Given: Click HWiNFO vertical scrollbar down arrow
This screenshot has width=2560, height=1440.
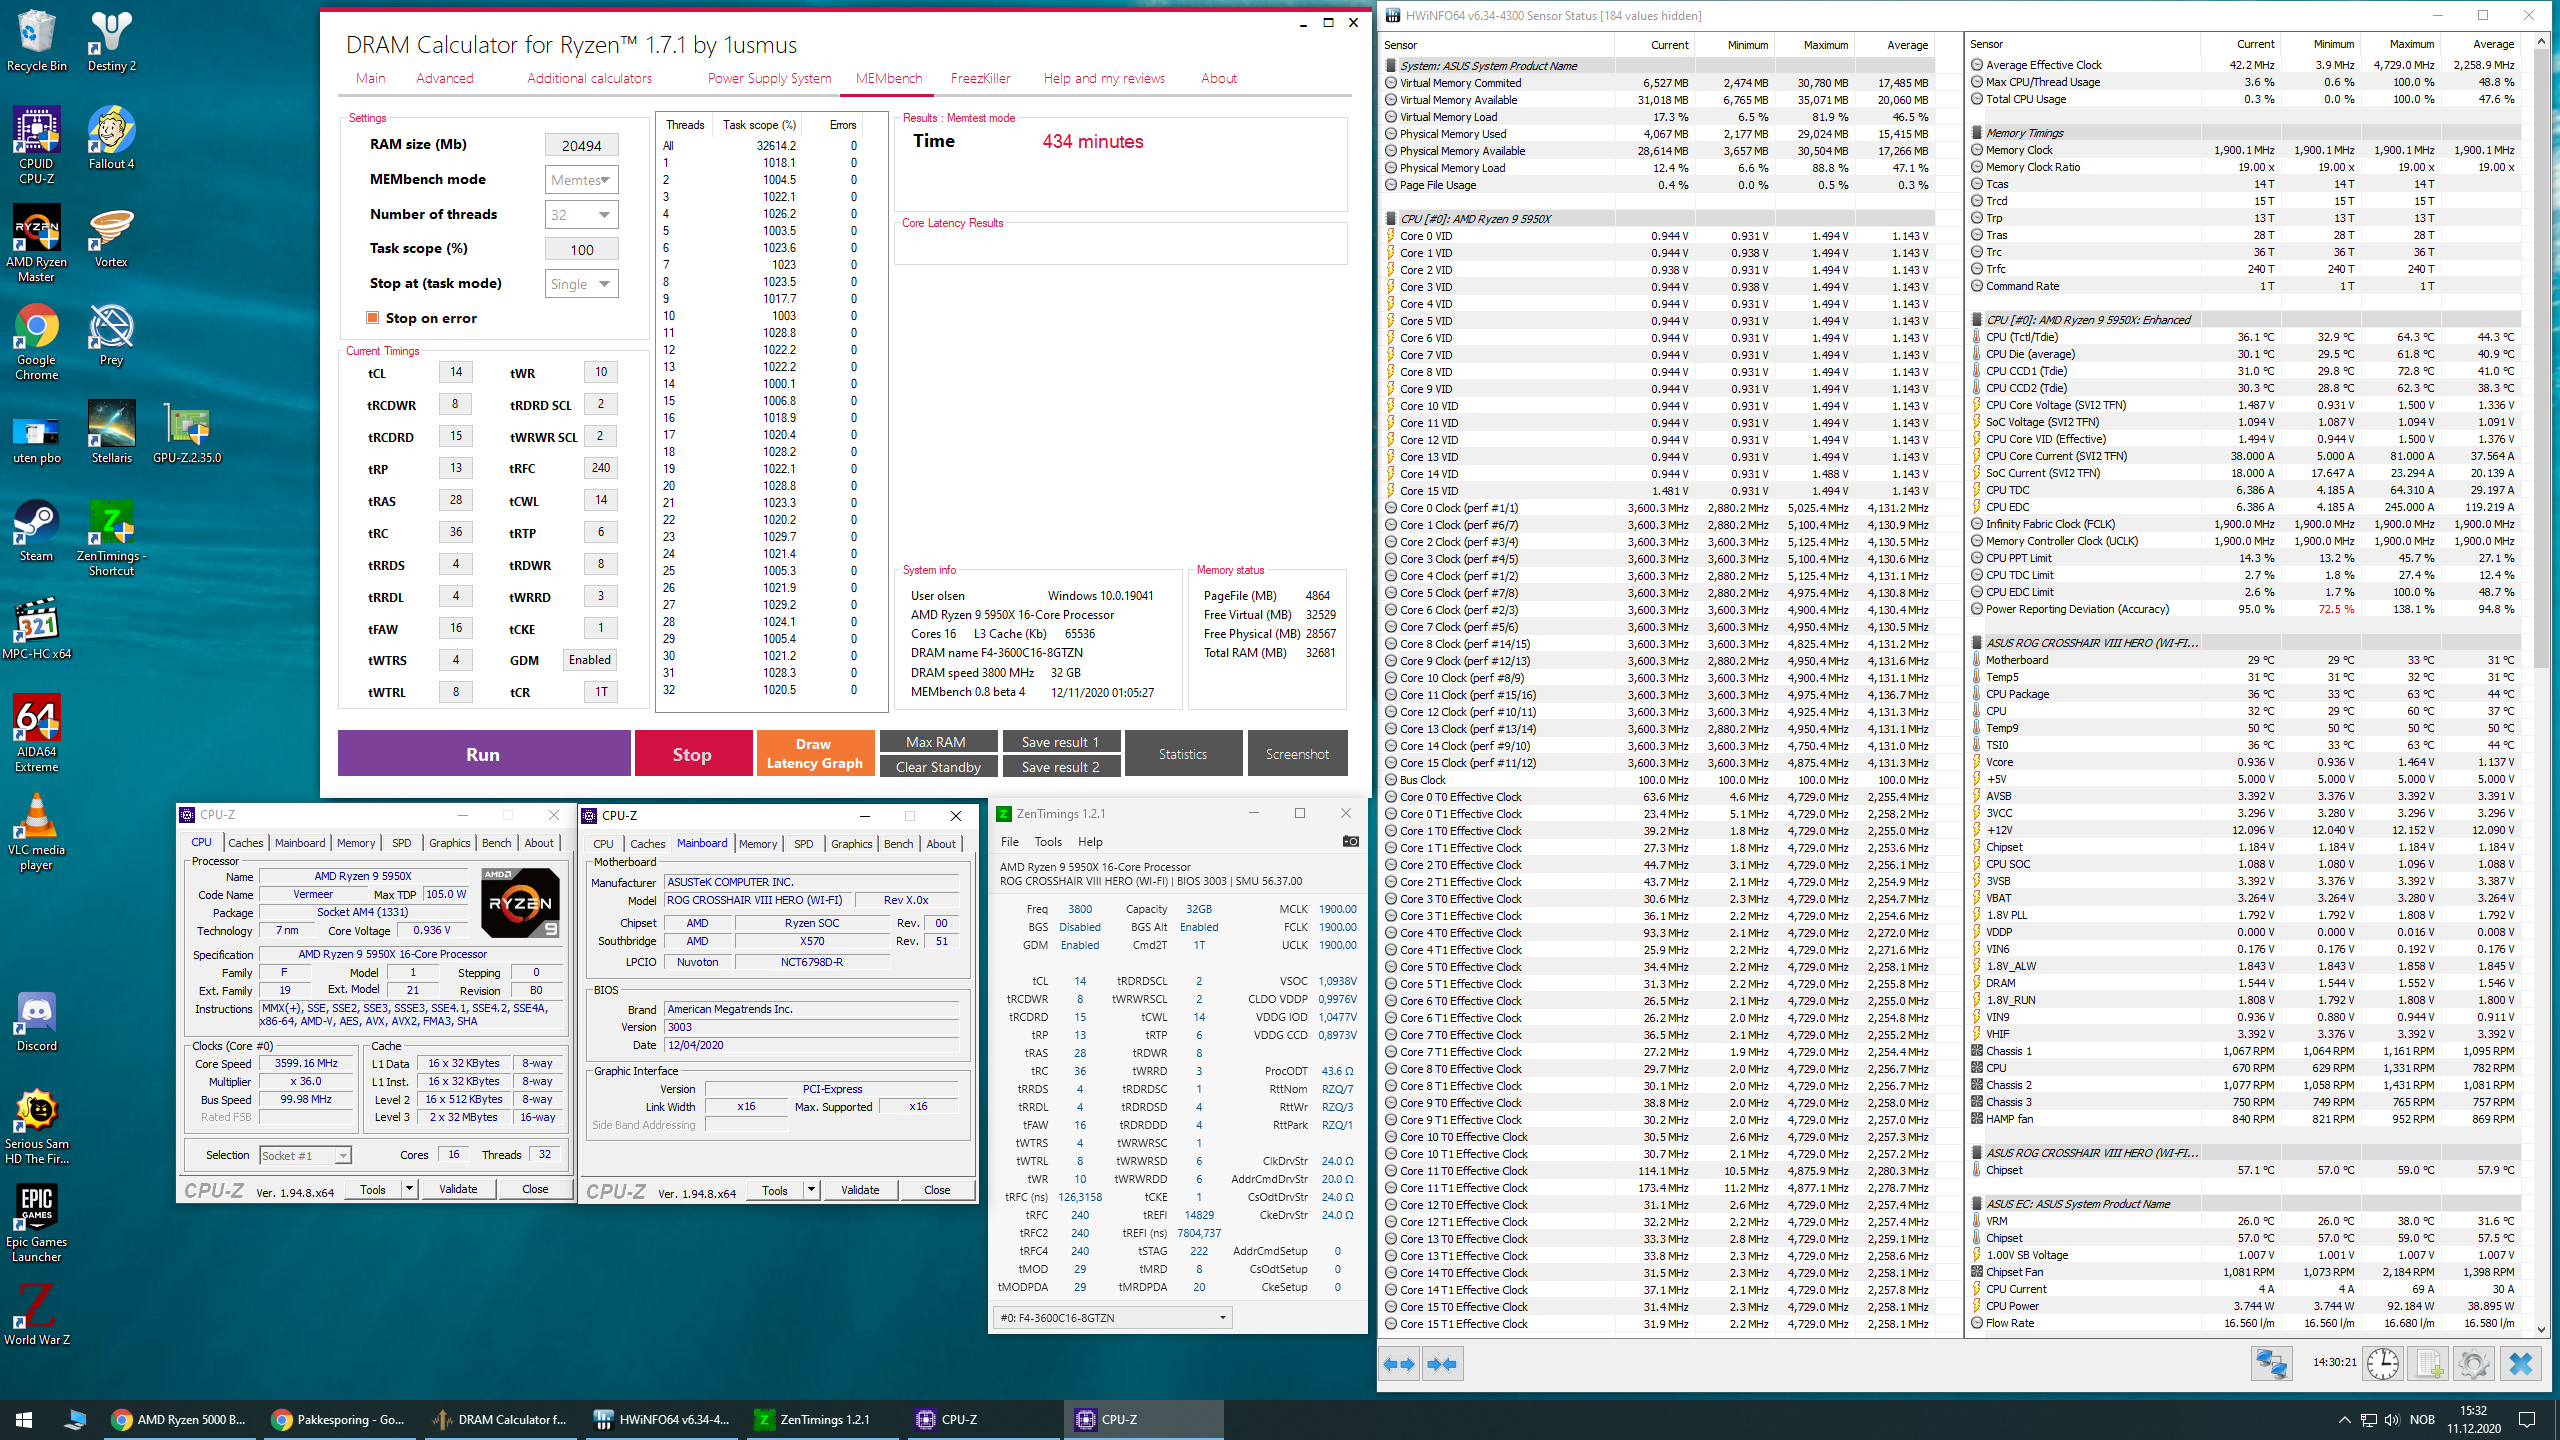Looking at the screenshot, I should (x=2541, y=1330).
